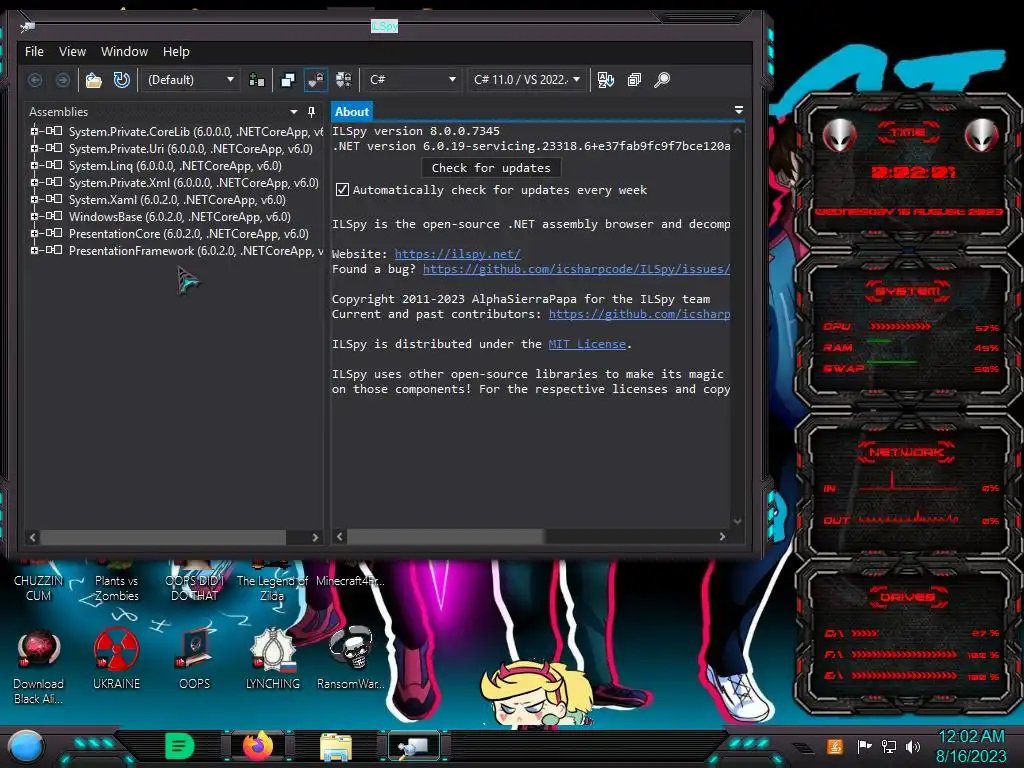This screenshot has width=1024, height=768.
Task: Click the Plants vs Zombies desktop label
Action: pyautogui.click(x=116, y=588)
